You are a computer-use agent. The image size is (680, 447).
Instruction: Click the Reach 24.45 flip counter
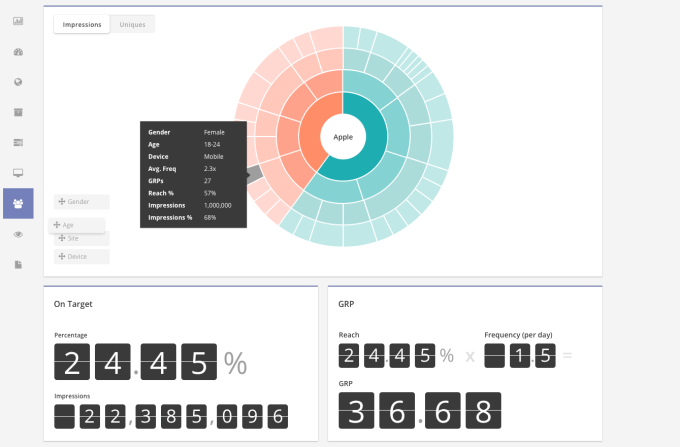pos(387,356)
